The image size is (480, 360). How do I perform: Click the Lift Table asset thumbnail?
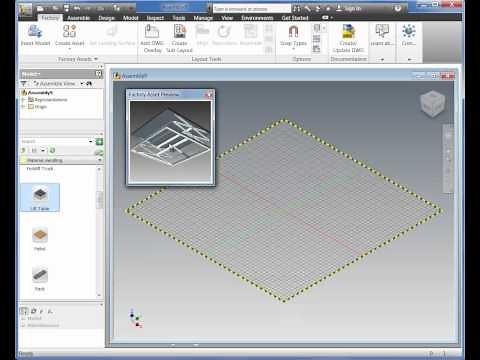40,194
